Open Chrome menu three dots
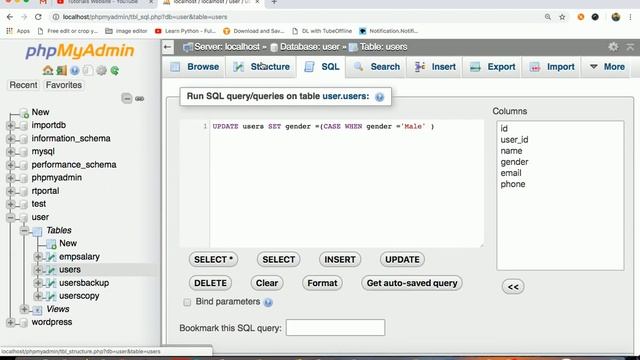This screenshot has width=640, height=360. [631, 17]
